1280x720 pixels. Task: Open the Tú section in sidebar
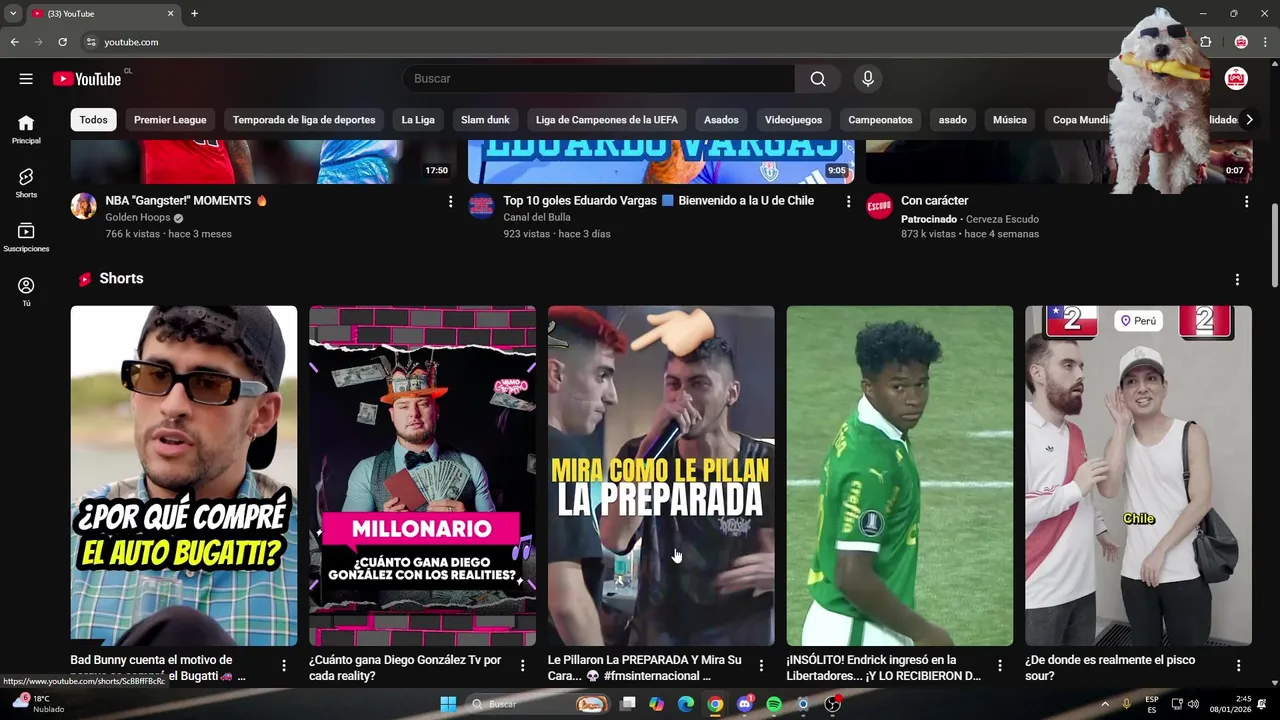click(26, 291)
